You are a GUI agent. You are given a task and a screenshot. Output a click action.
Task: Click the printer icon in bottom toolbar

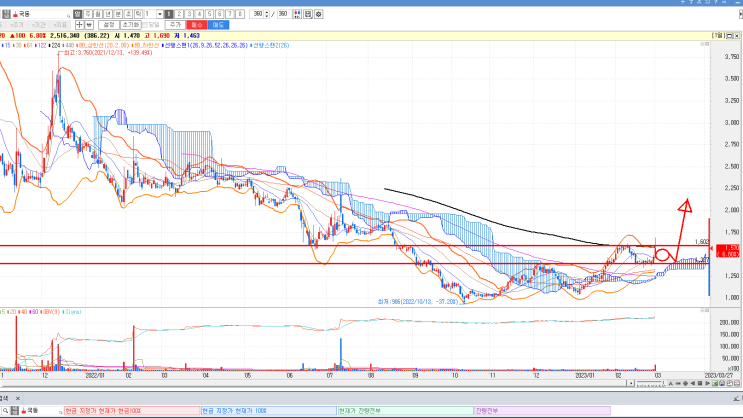722,383
